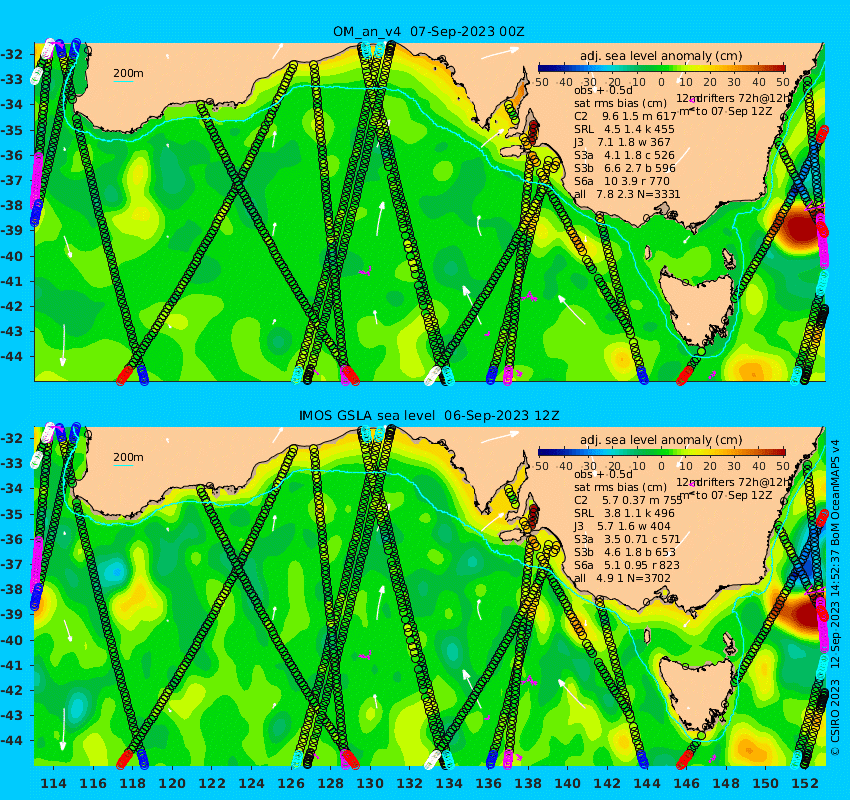Click 'sat rms bias (cm)' header in bottom panel

[620, 487]
